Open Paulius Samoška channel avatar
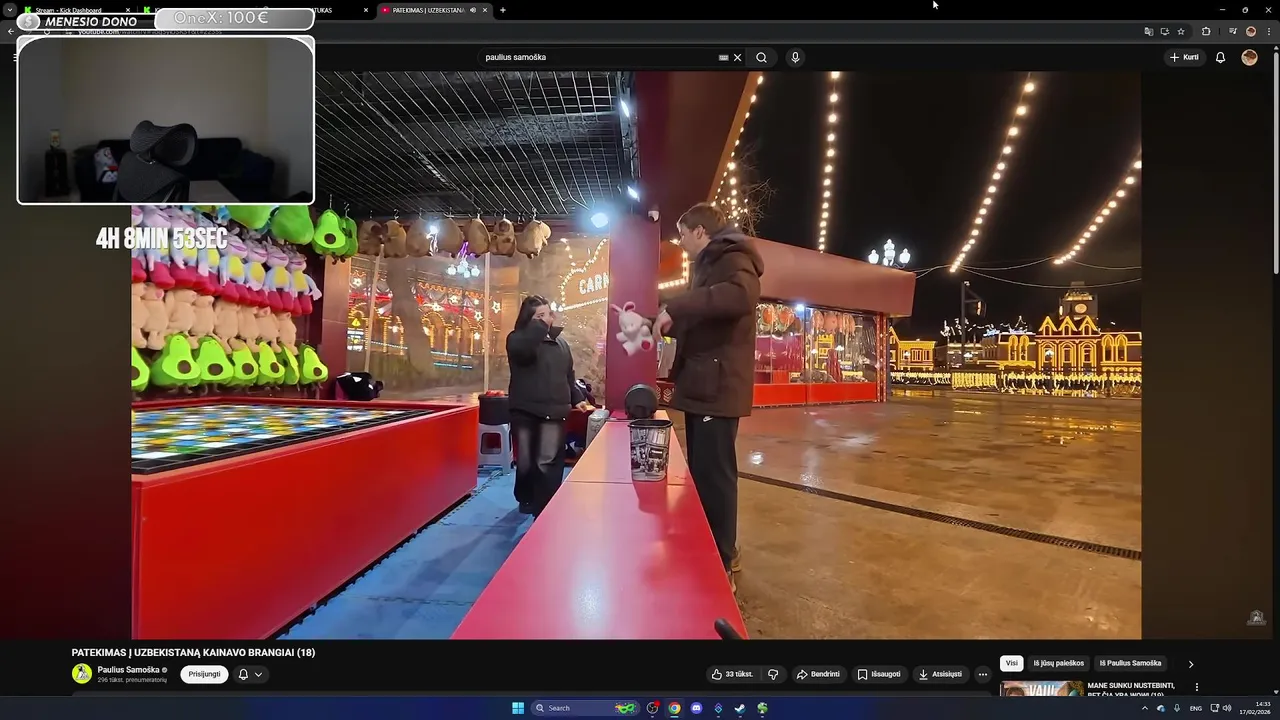Image resolution: width=1280 pixels, height=720 pixels. pyautogui.click(x=82, y=674)
